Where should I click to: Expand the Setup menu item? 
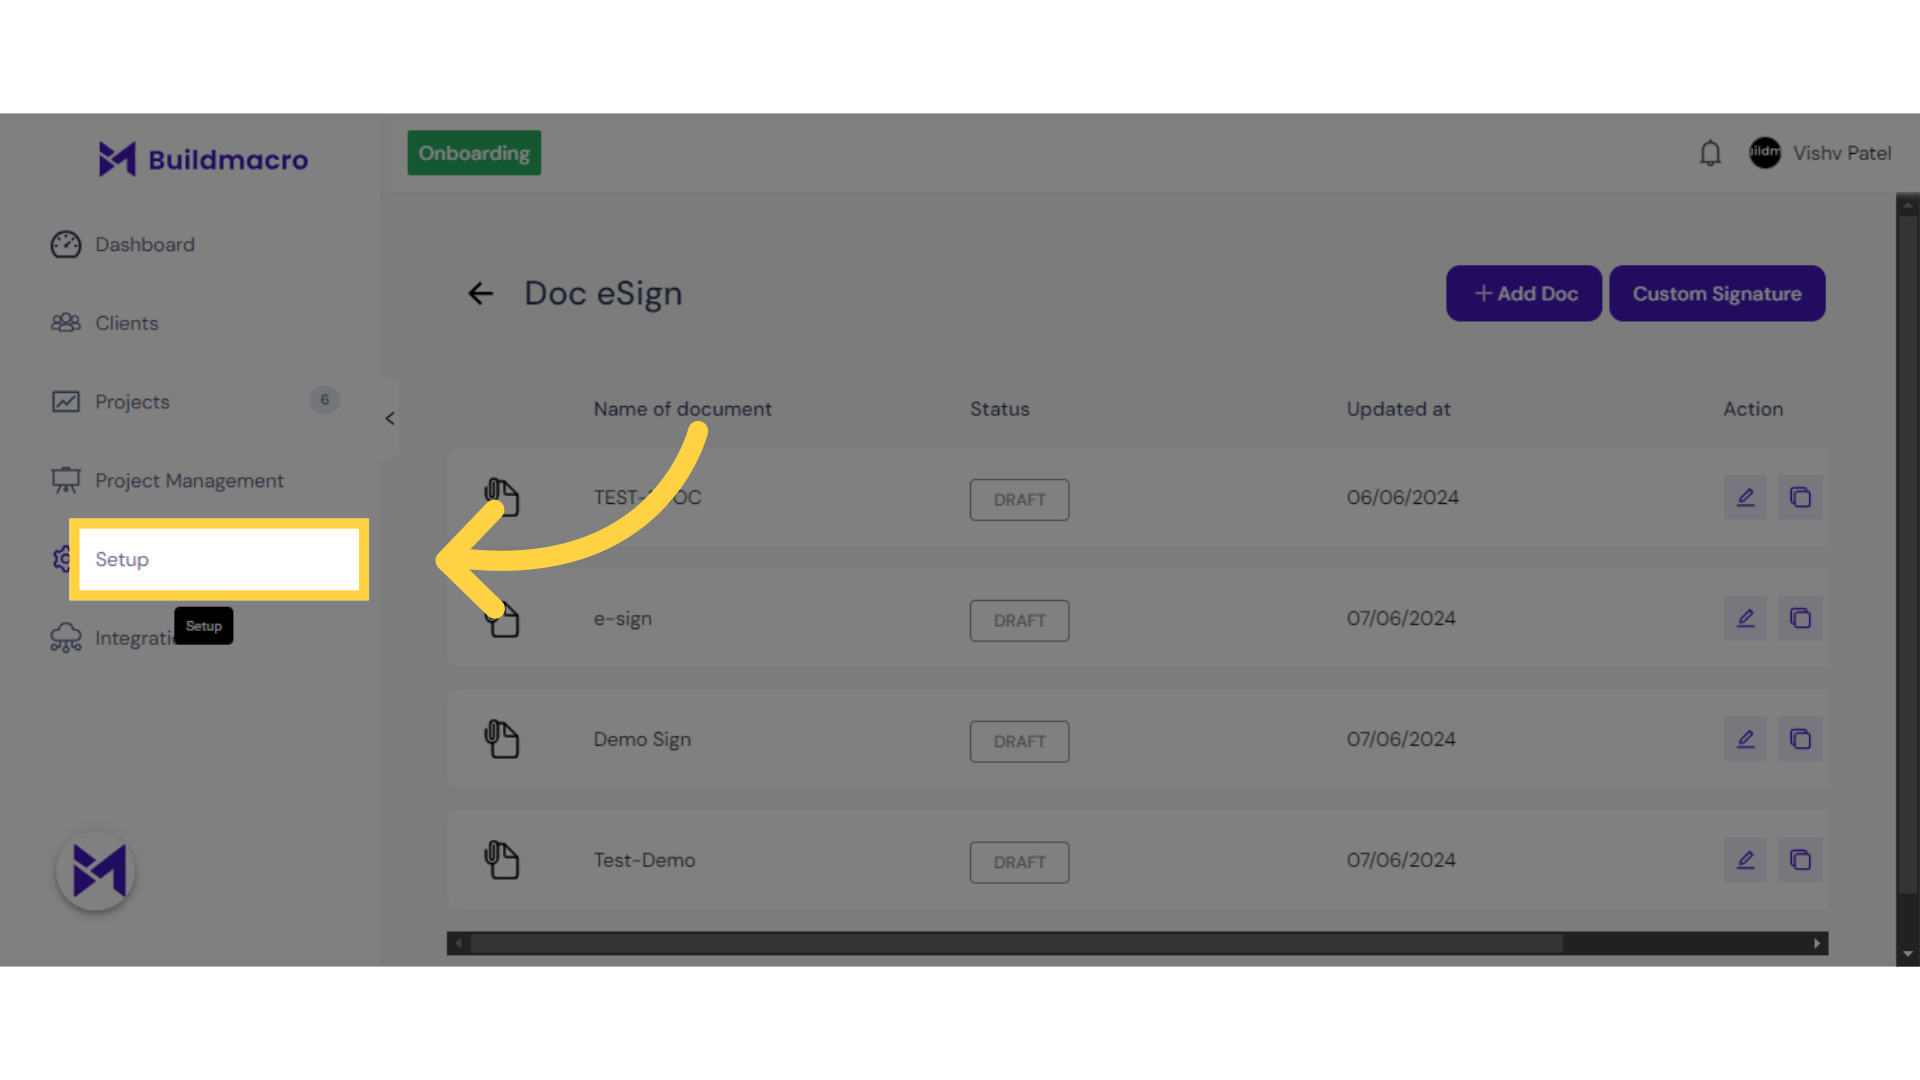click(x=218, y=559)
